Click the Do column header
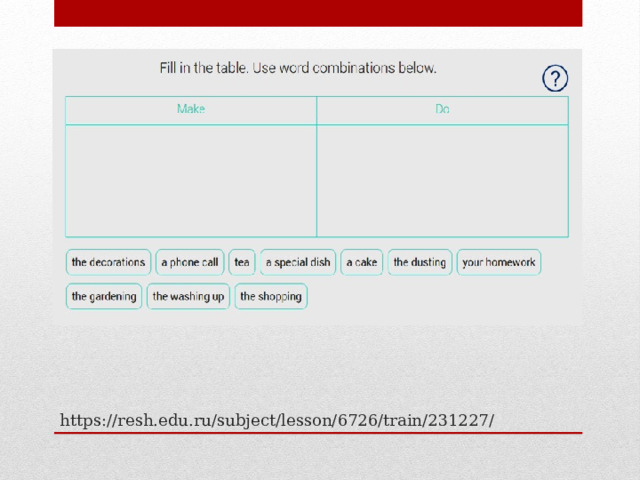 coord(442,110)
